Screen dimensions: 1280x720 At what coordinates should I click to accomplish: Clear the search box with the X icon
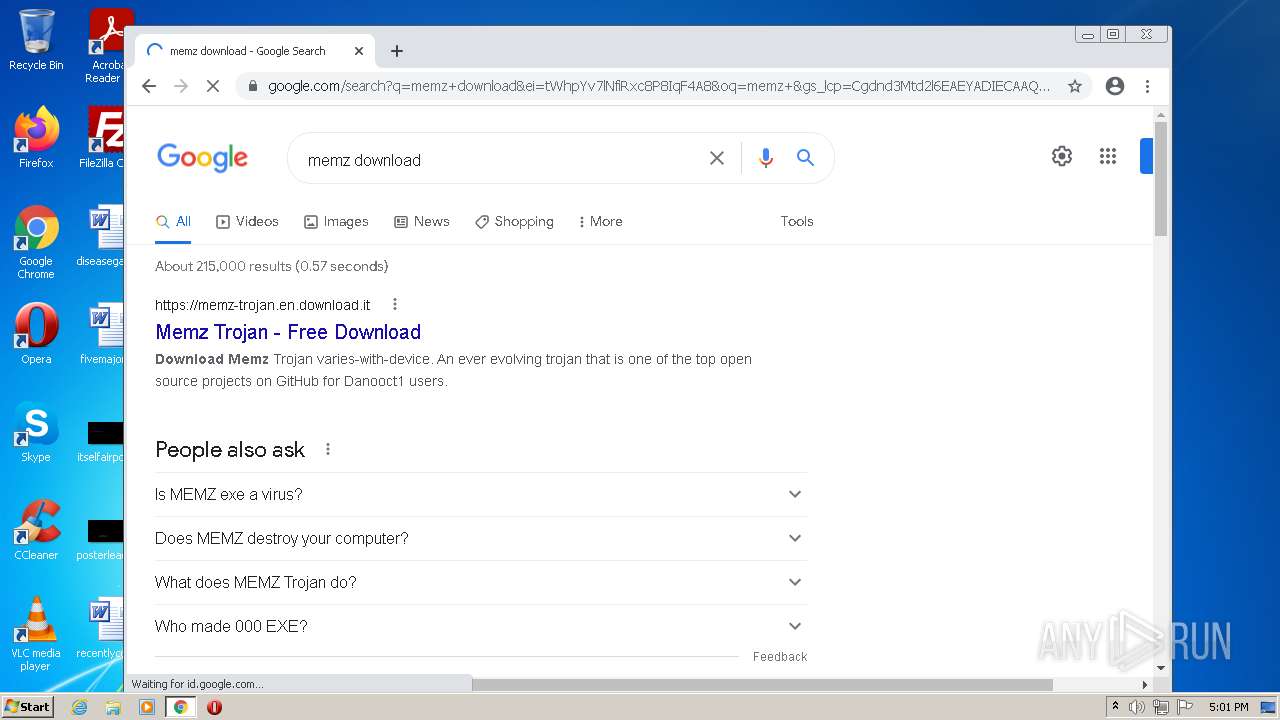[717, 158]
